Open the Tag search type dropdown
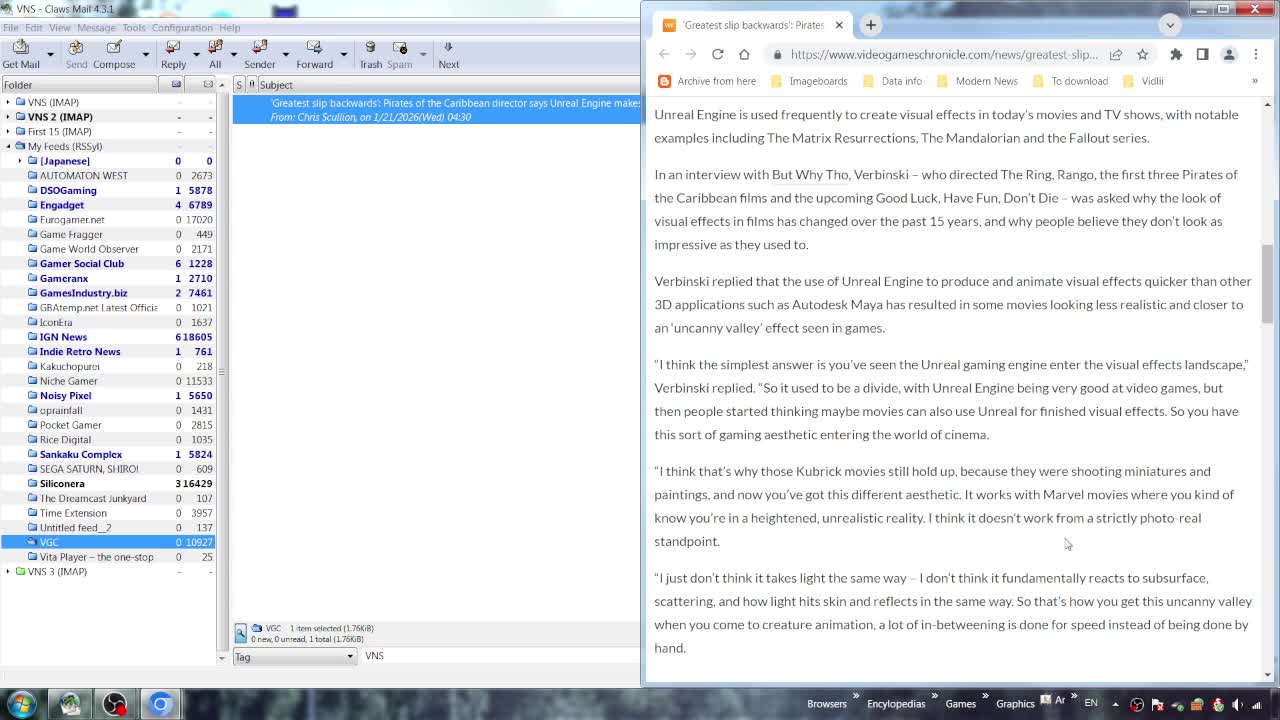Viewport: 1280px width, 720px height. pos(295,656)
